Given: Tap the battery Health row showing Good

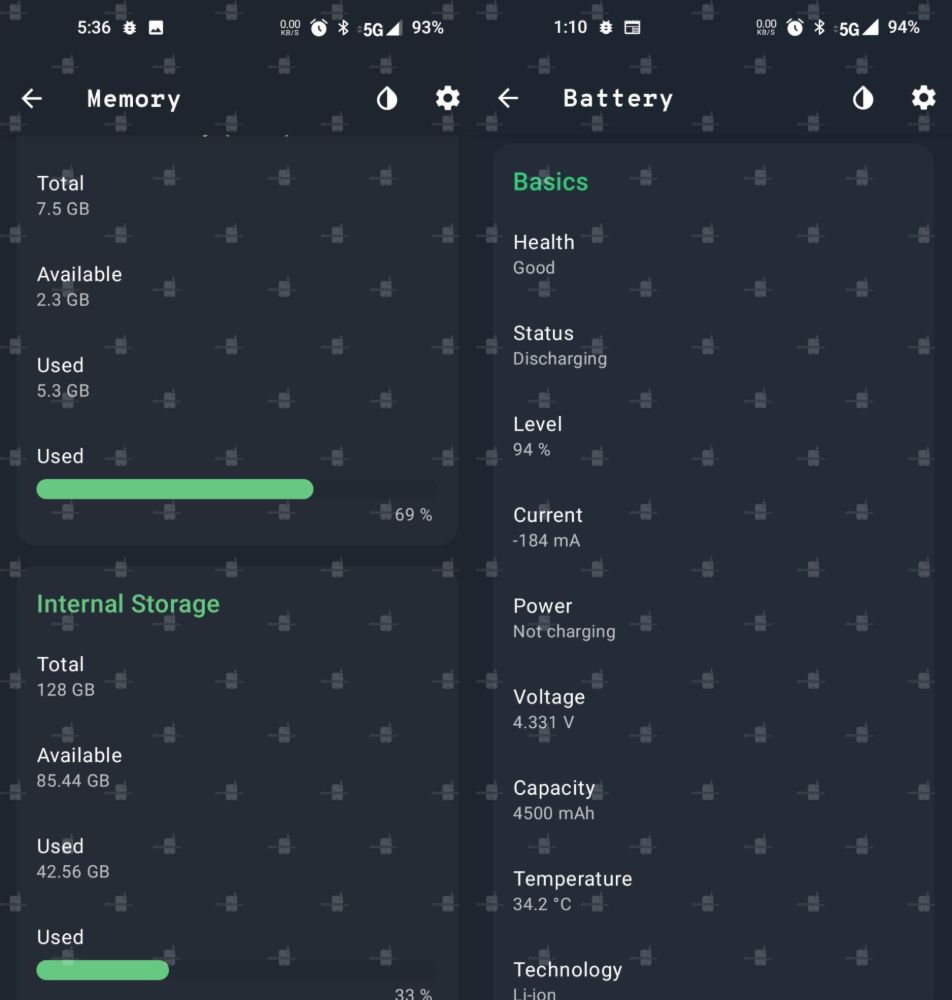Looking at the screenshot, I should pyautogui.click(x=544, y=254).
